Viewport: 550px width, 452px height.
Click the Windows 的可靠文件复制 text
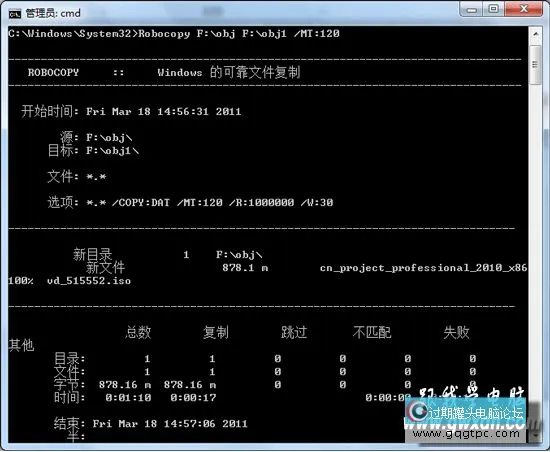[x=229, y=72]
